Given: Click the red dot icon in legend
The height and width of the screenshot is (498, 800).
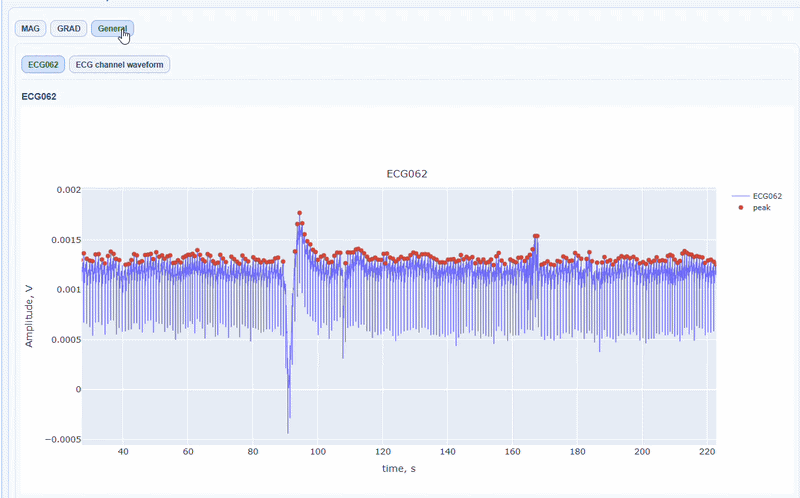Looking at the screenshot, I should click(740, 208).
